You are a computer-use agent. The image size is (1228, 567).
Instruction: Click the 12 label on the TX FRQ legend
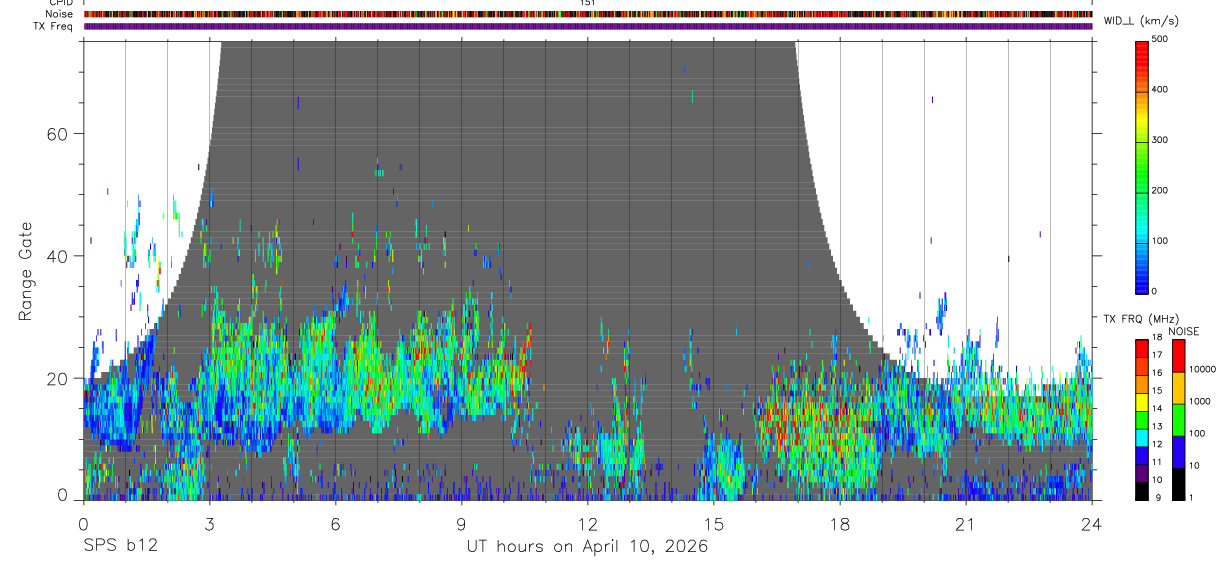[x=1156, y=444]
